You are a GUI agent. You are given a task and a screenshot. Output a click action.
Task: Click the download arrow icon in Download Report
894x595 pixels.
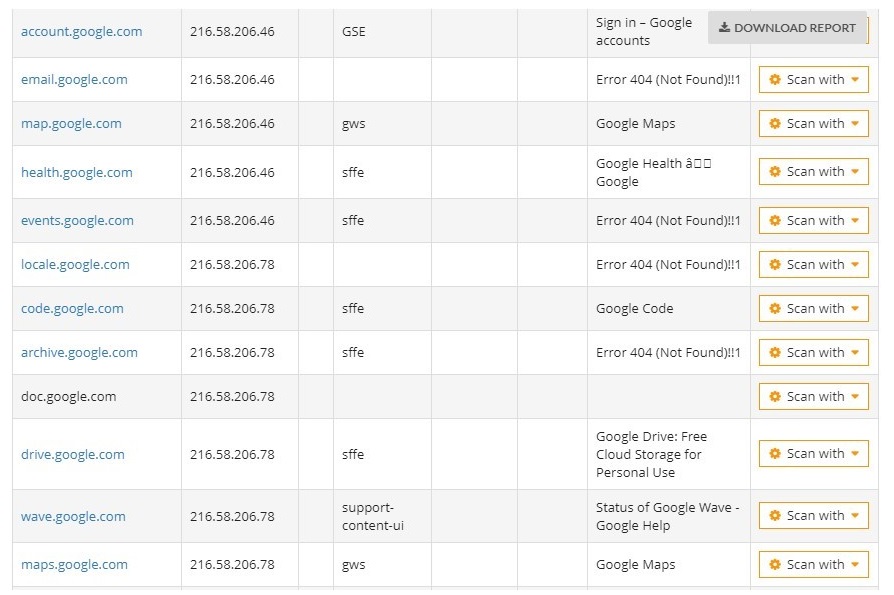[x=724, y=27]
